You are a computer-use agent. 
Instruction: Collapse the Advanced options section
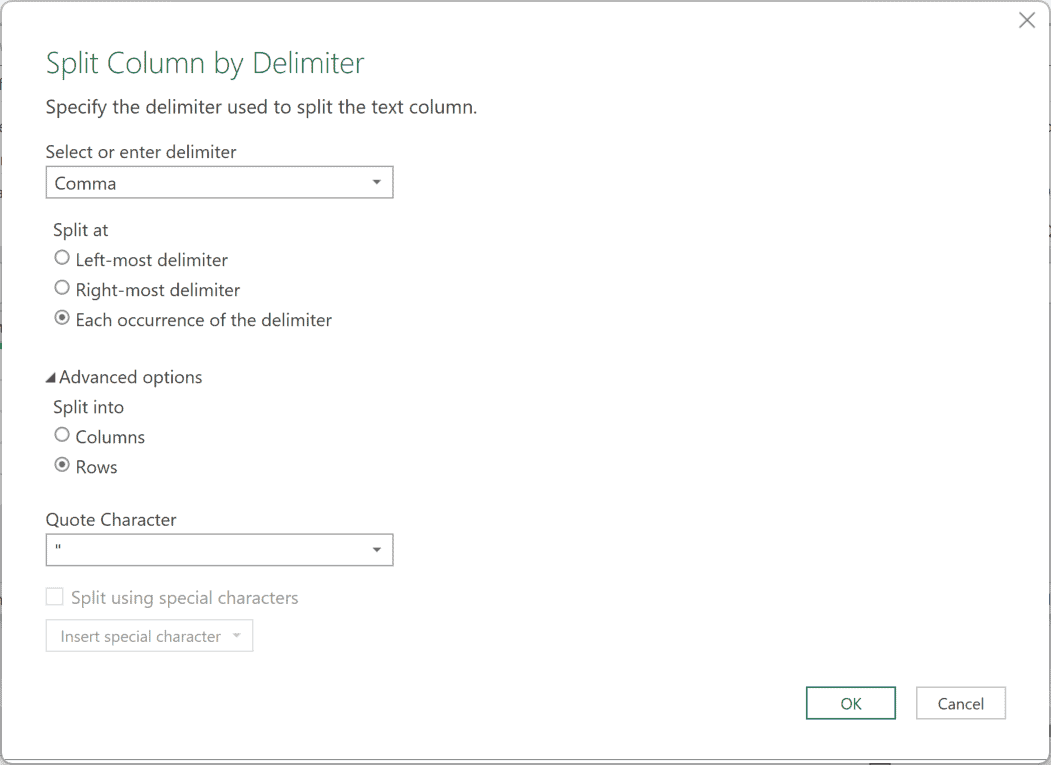pos(124,377)
